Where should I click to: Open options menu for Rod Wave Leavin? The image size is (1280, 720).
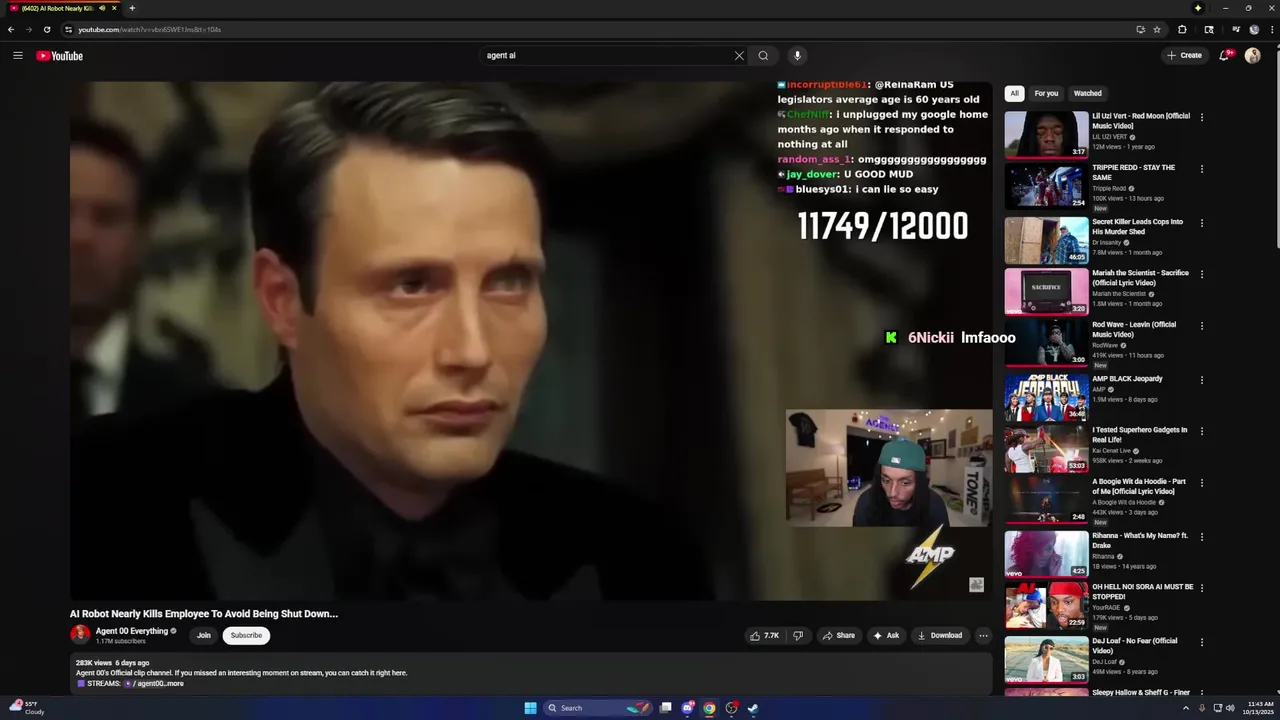tap(1201, 326)
